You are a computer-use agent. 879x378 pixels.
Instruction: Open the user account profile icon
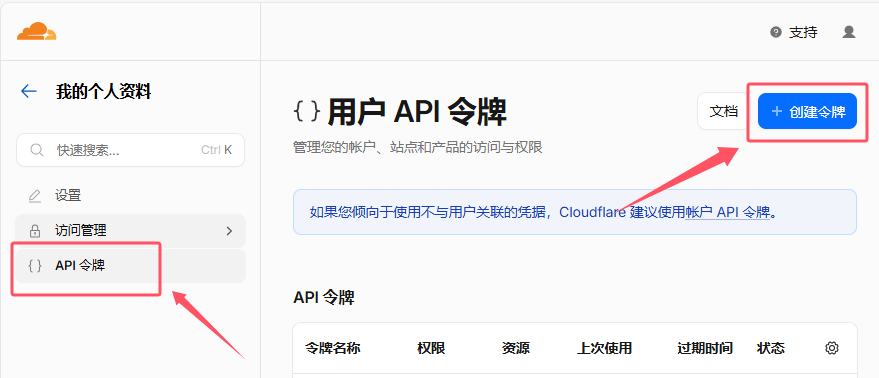point(849,32)
